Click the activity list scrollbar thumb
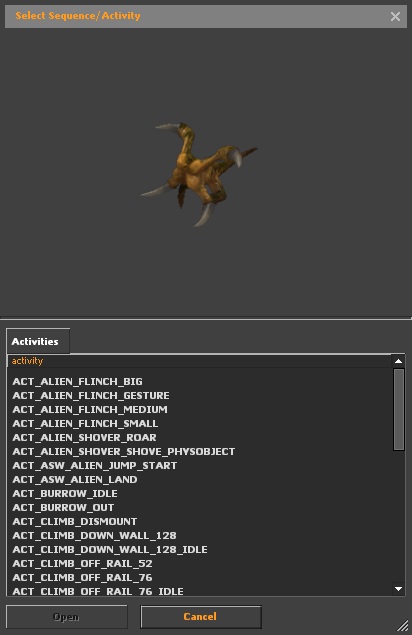The image size is (412, 635). pos(399,409)
